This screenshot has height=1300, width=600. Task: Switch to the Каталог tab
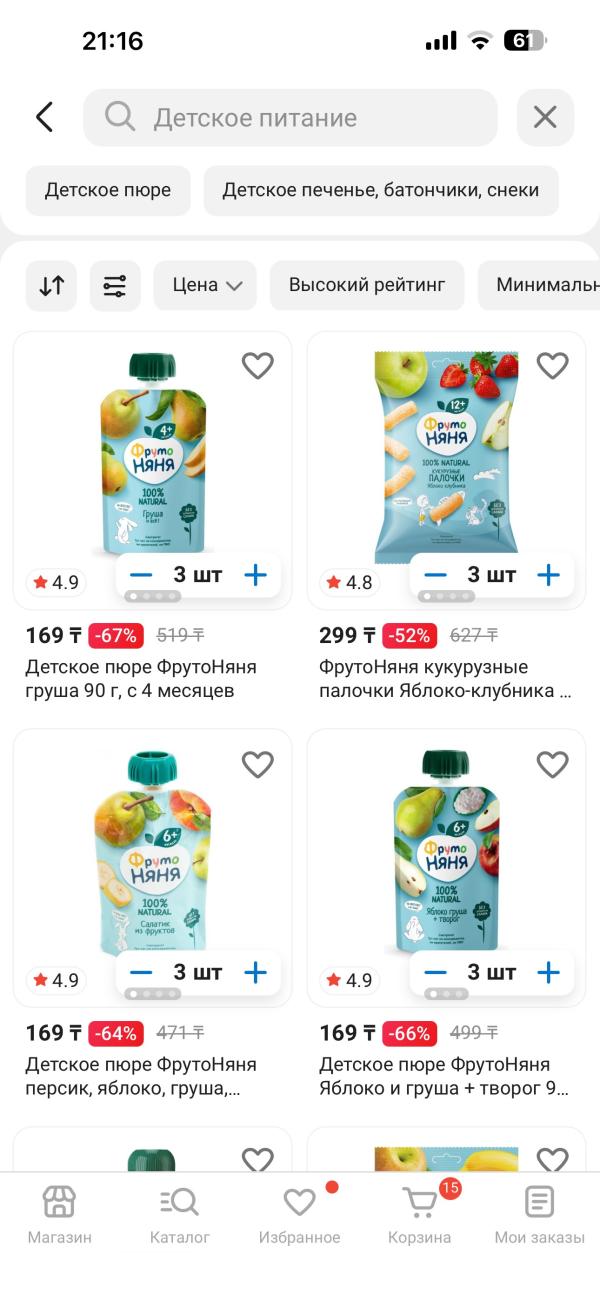[x=180, y=1214]
